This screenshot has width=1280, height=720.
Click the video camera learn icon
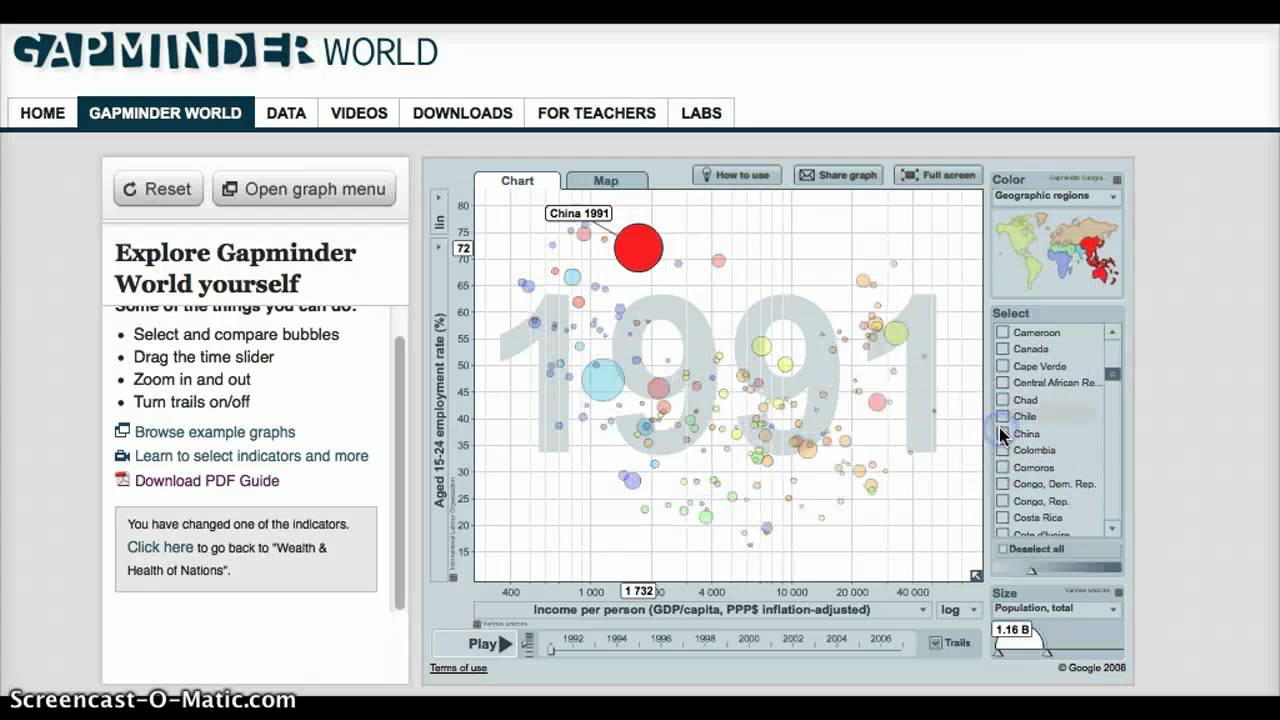coord(122,456)
